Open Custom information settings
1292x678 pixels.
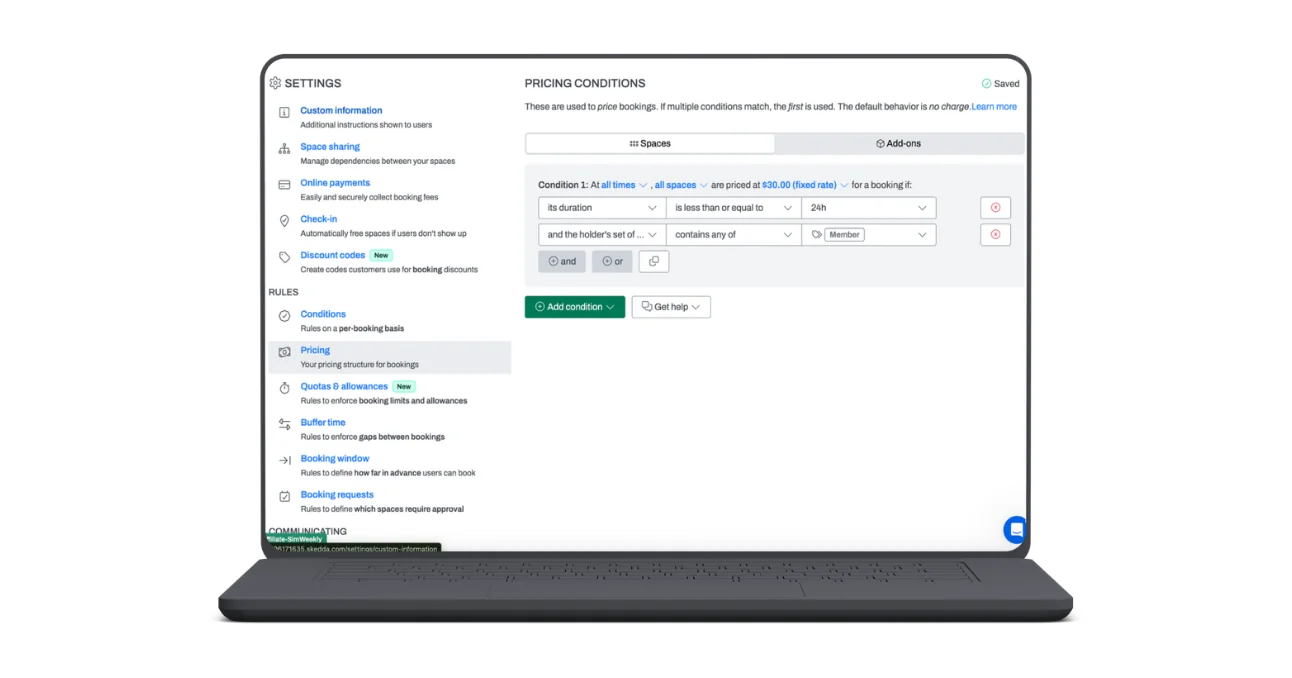tap(341, 110)
